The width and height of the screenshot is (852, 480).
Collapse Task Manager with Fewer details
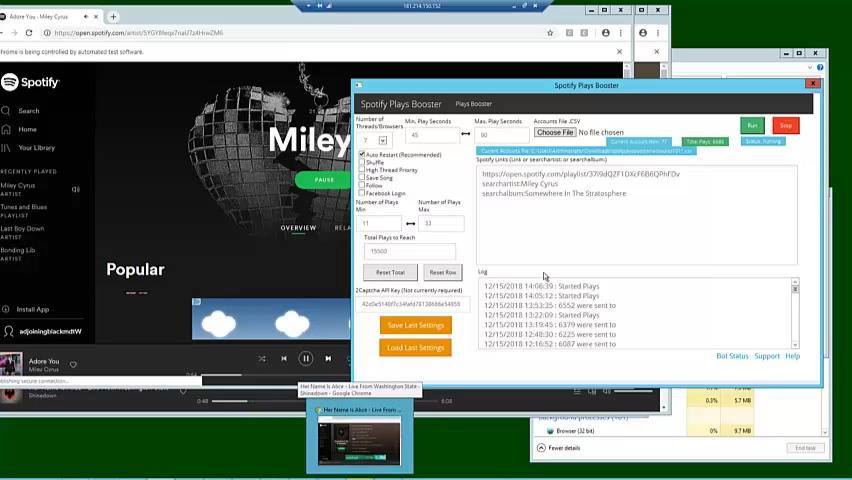click(x=559, y=448)
